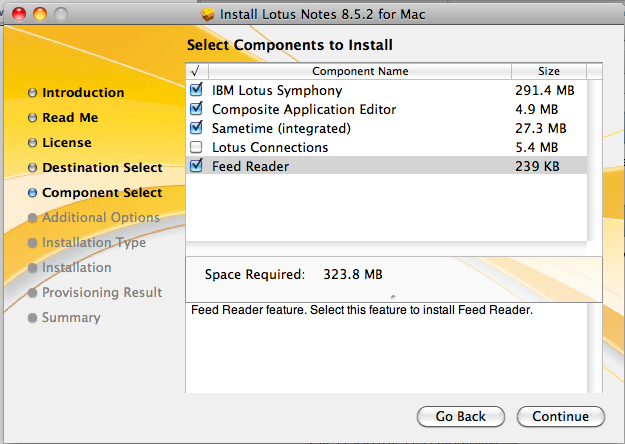Enable the Lotus Connections checkbox
Viewport: 625px width, 444px height.
(196, 147)
